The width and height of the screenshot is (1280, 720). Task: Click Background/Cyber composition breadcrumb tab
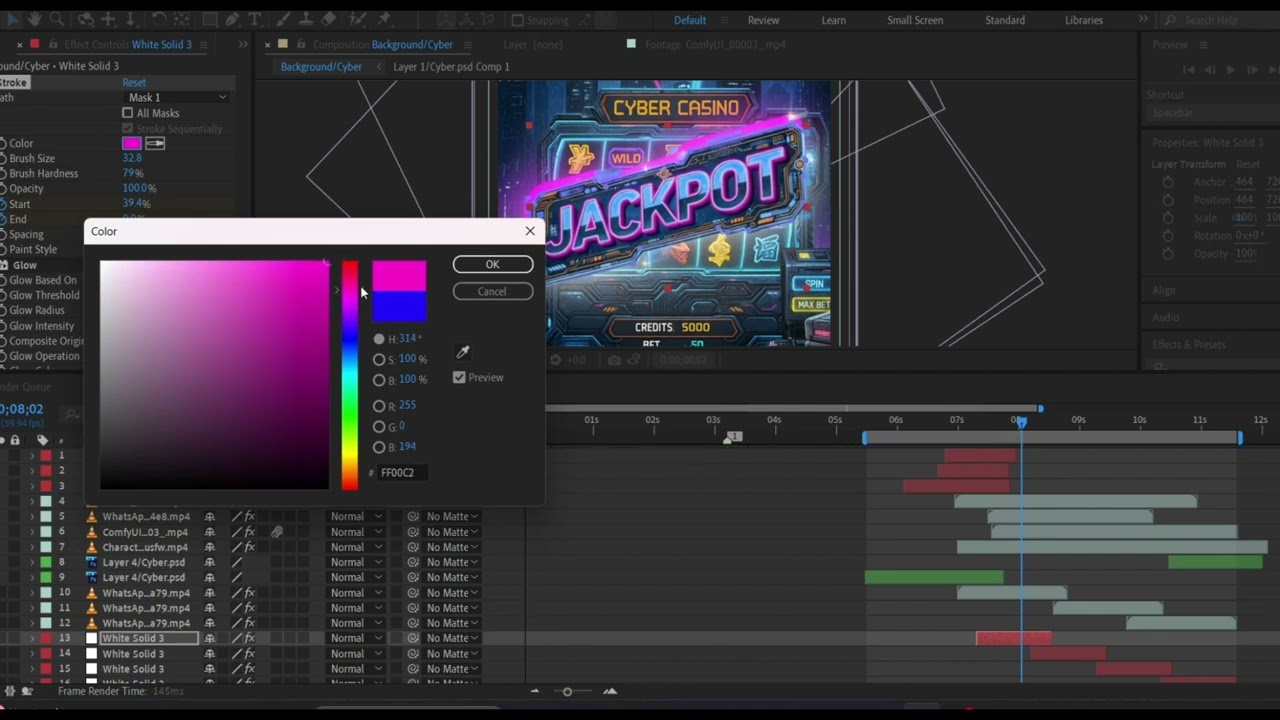(321, 67)
